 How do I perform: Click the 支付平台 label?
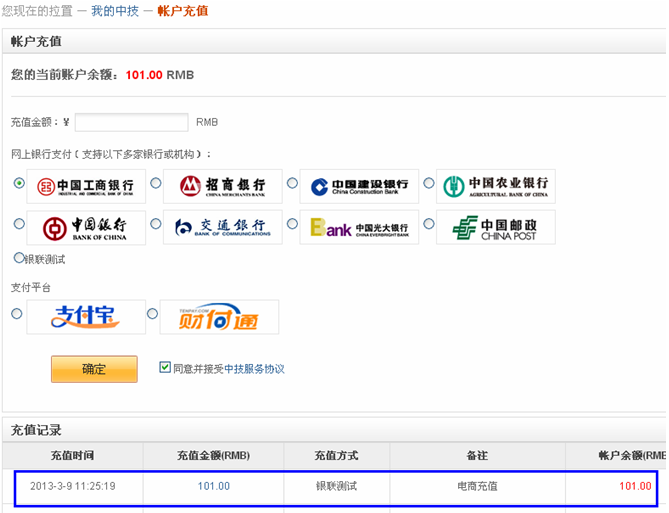click(31, 287)
